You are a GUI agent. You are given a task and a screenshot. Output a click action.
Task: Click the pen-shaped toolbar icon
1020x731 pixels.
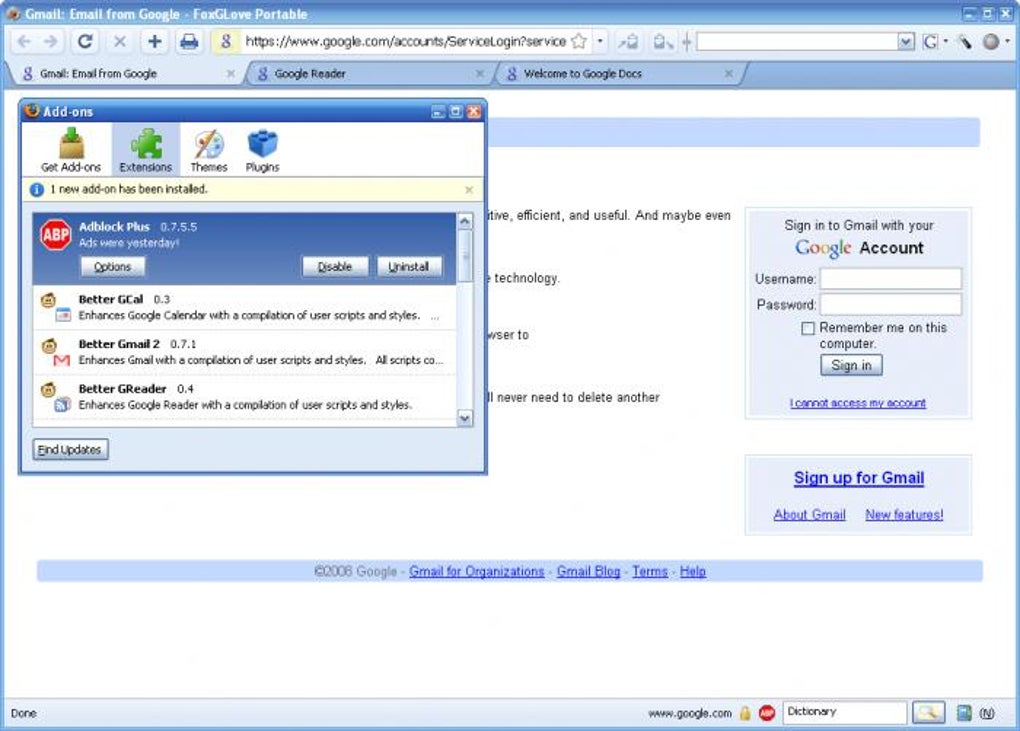click(965, 42)
